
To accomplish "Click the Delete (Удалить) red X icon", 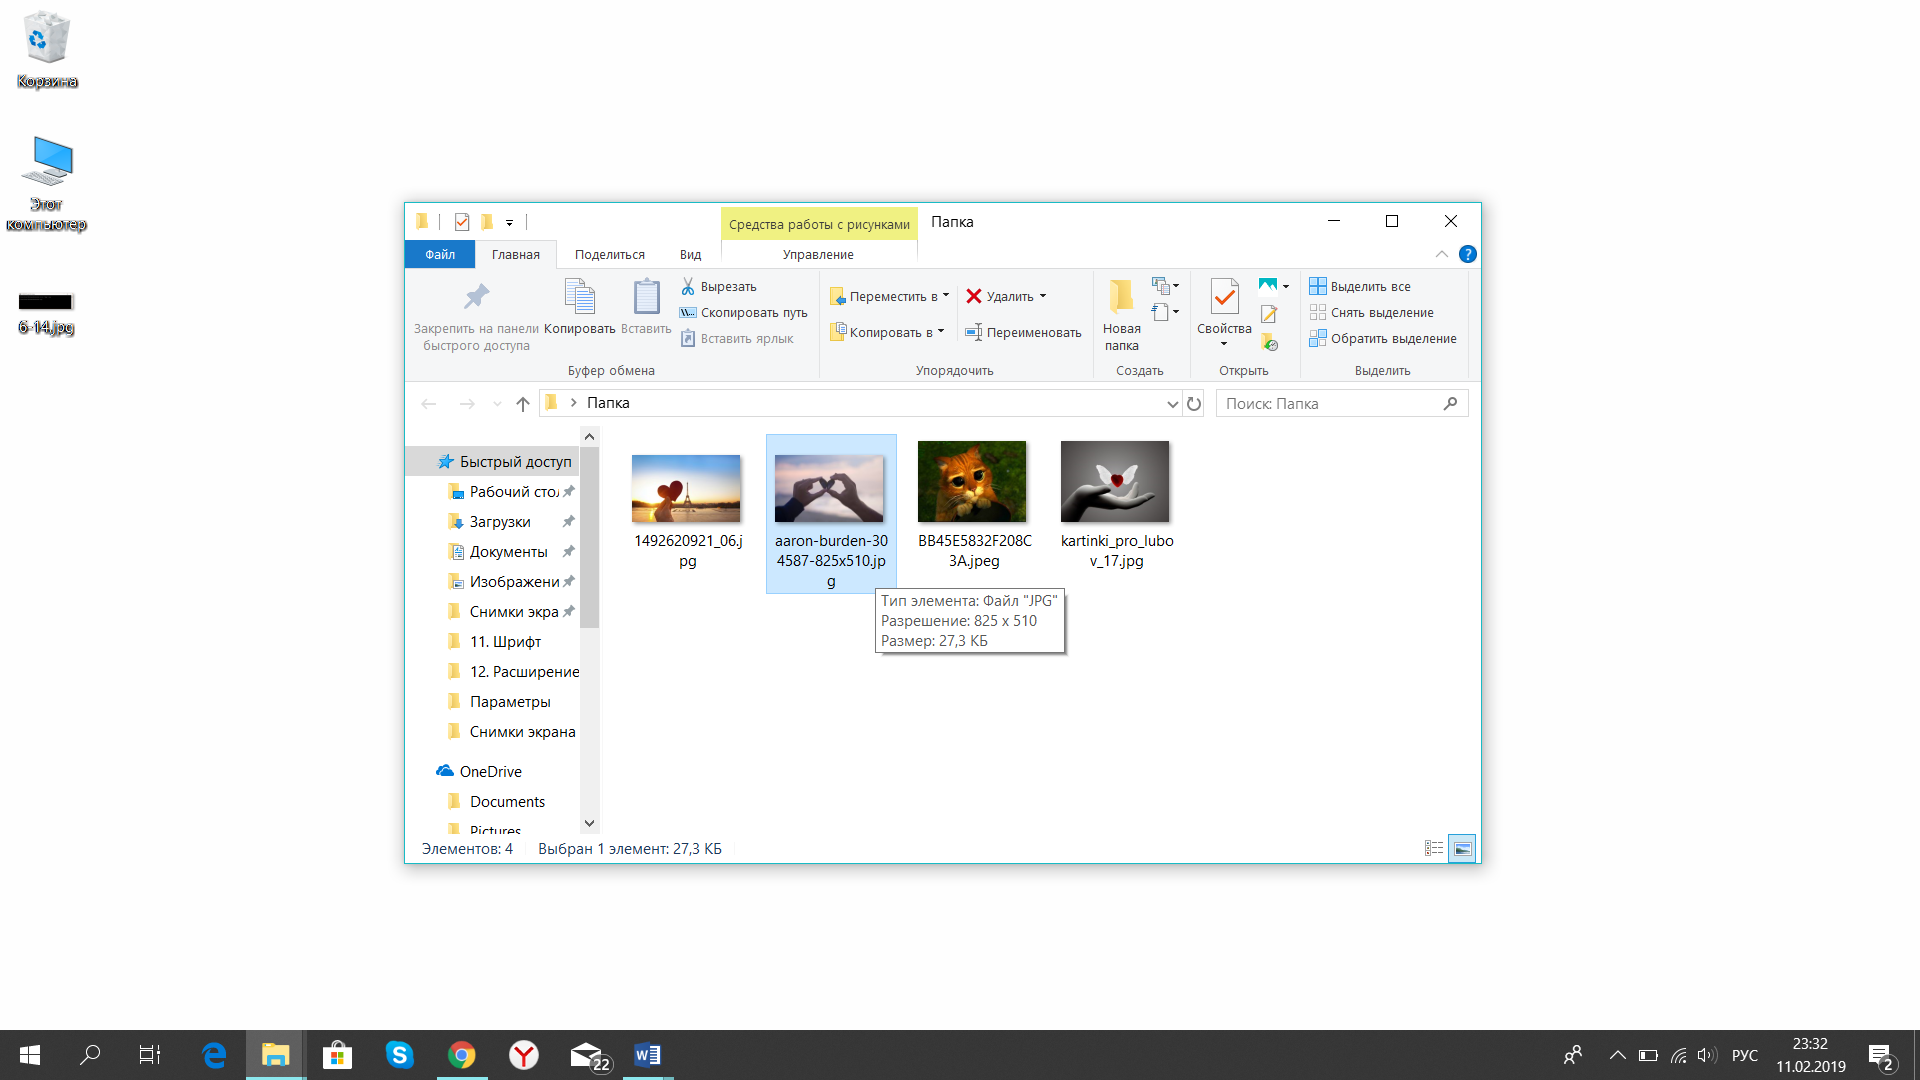I will click(x=973, y=296).
